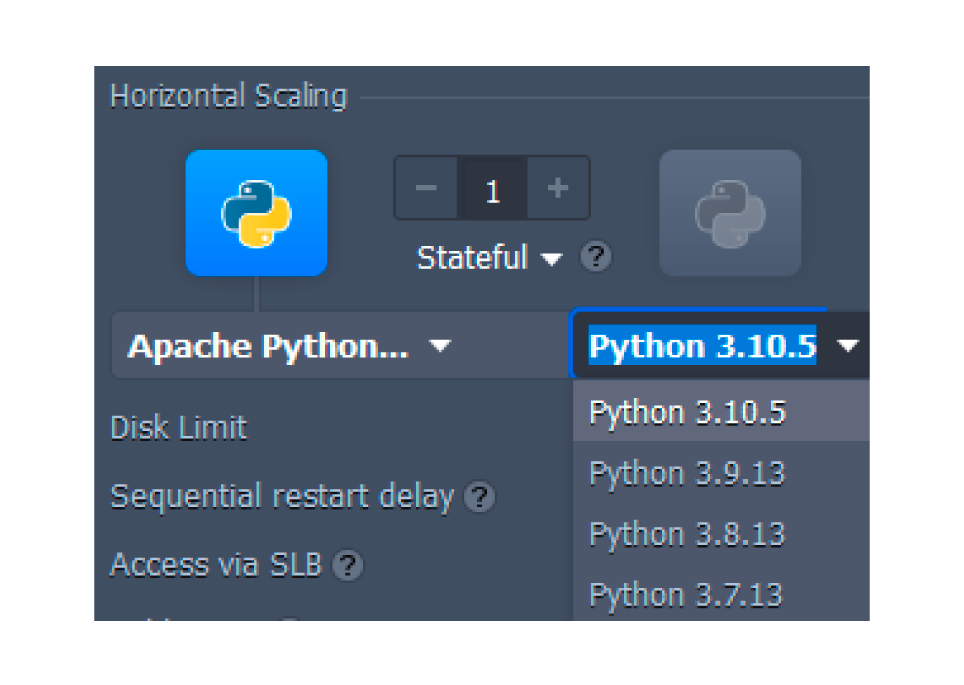Click the Sequential restart delay label
The height and width of the screenshot is (685, 964).
tap(282, 497)
